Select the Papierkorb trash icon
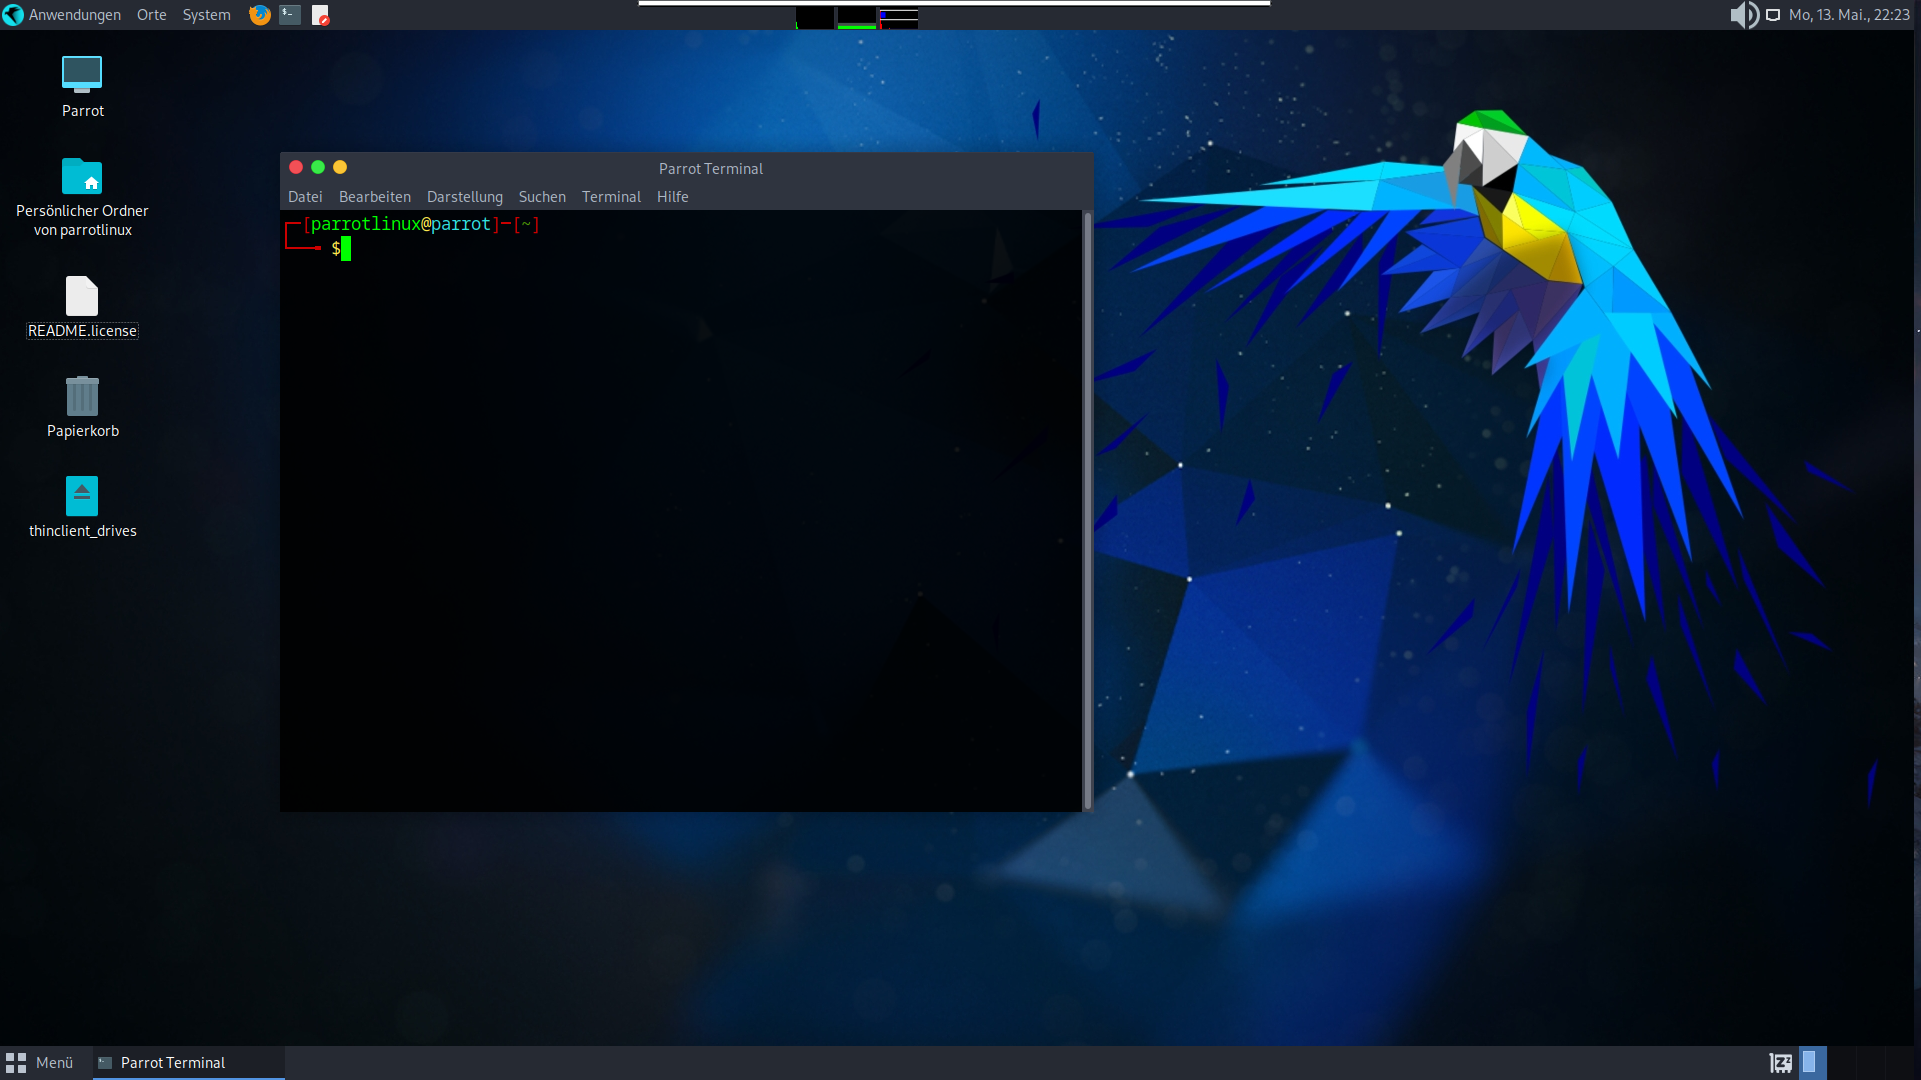Viewport: 1921px width, 1080px height. 82,407
